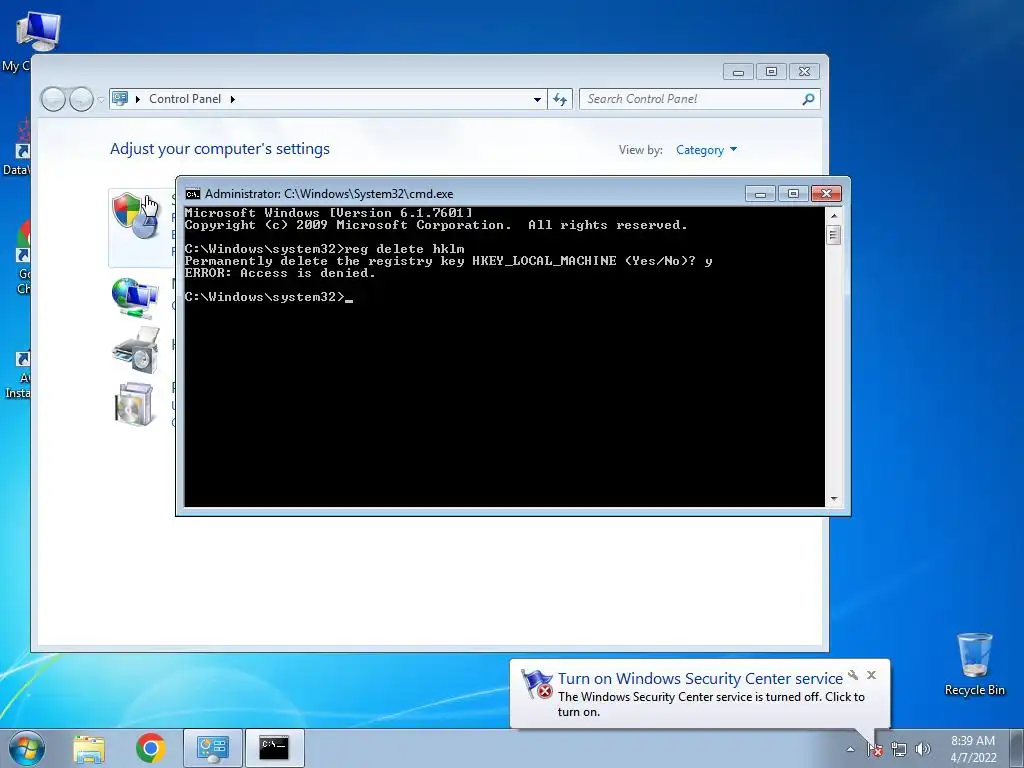This screenshot has height=768, width=1024.
Task: Click cmd window title bar icon
Action: click(x=193, y=194)
